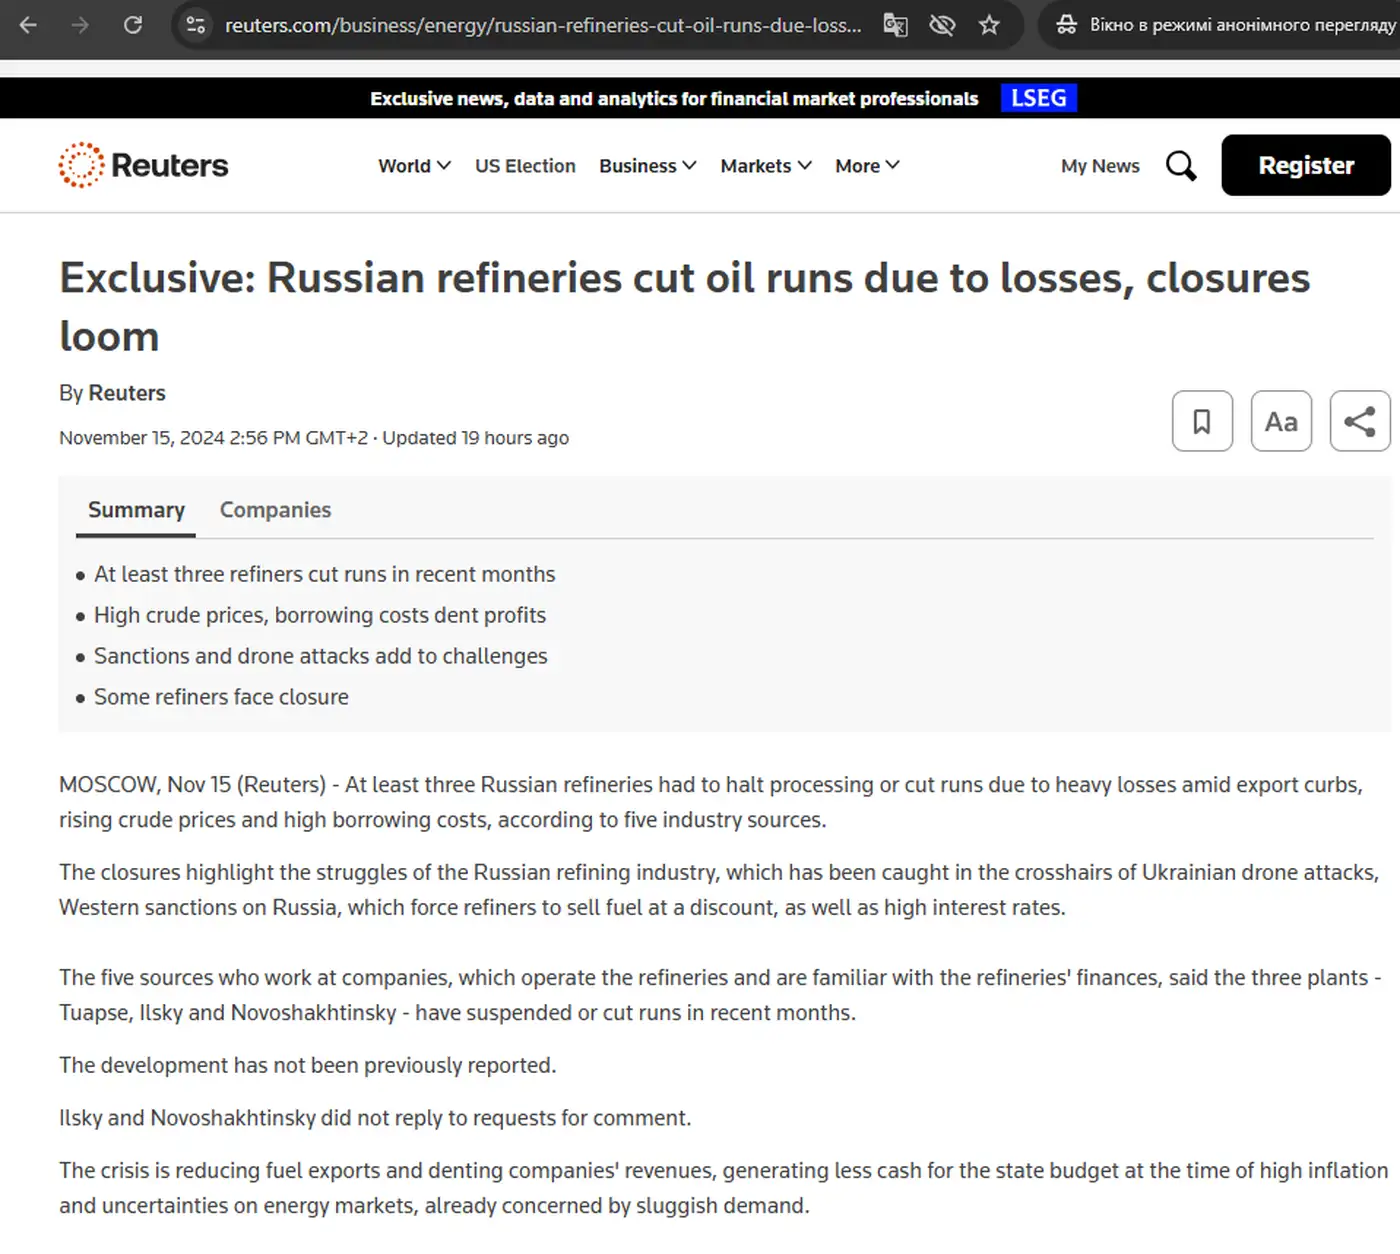Click the Register button
Image resolution: width=1400 pixels, height=1254 pixels.
1305,166
